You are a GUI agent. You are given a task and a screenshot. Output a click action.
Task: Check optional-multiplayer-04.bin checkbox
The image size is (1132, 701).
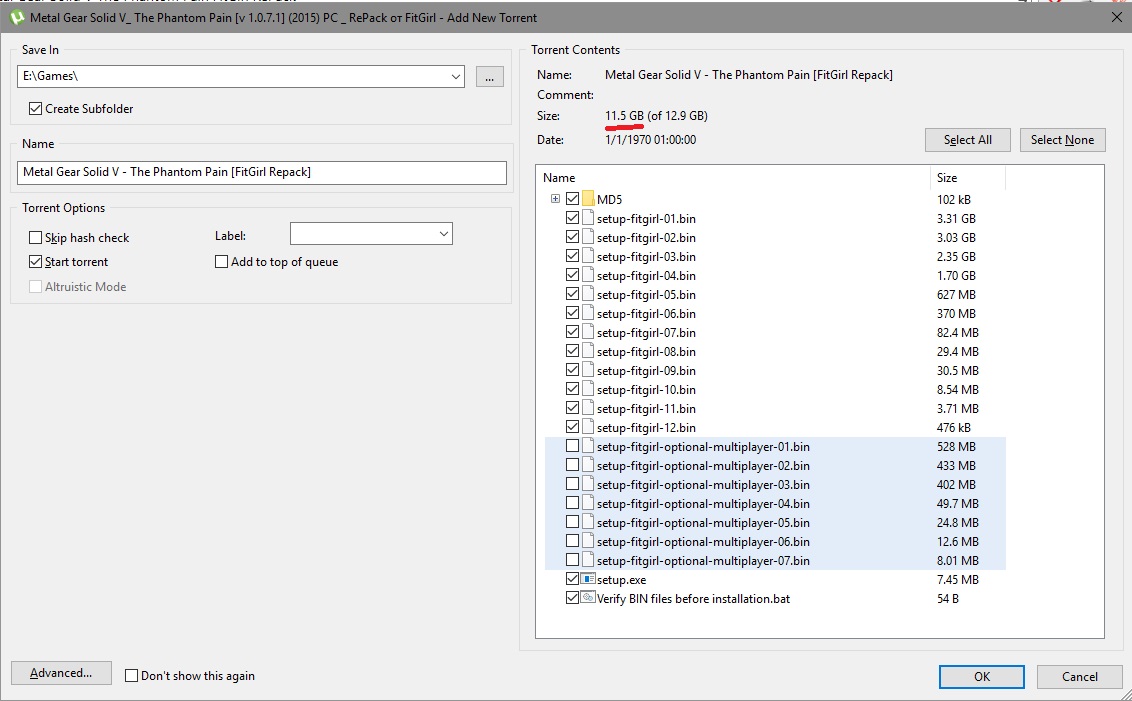572,502
